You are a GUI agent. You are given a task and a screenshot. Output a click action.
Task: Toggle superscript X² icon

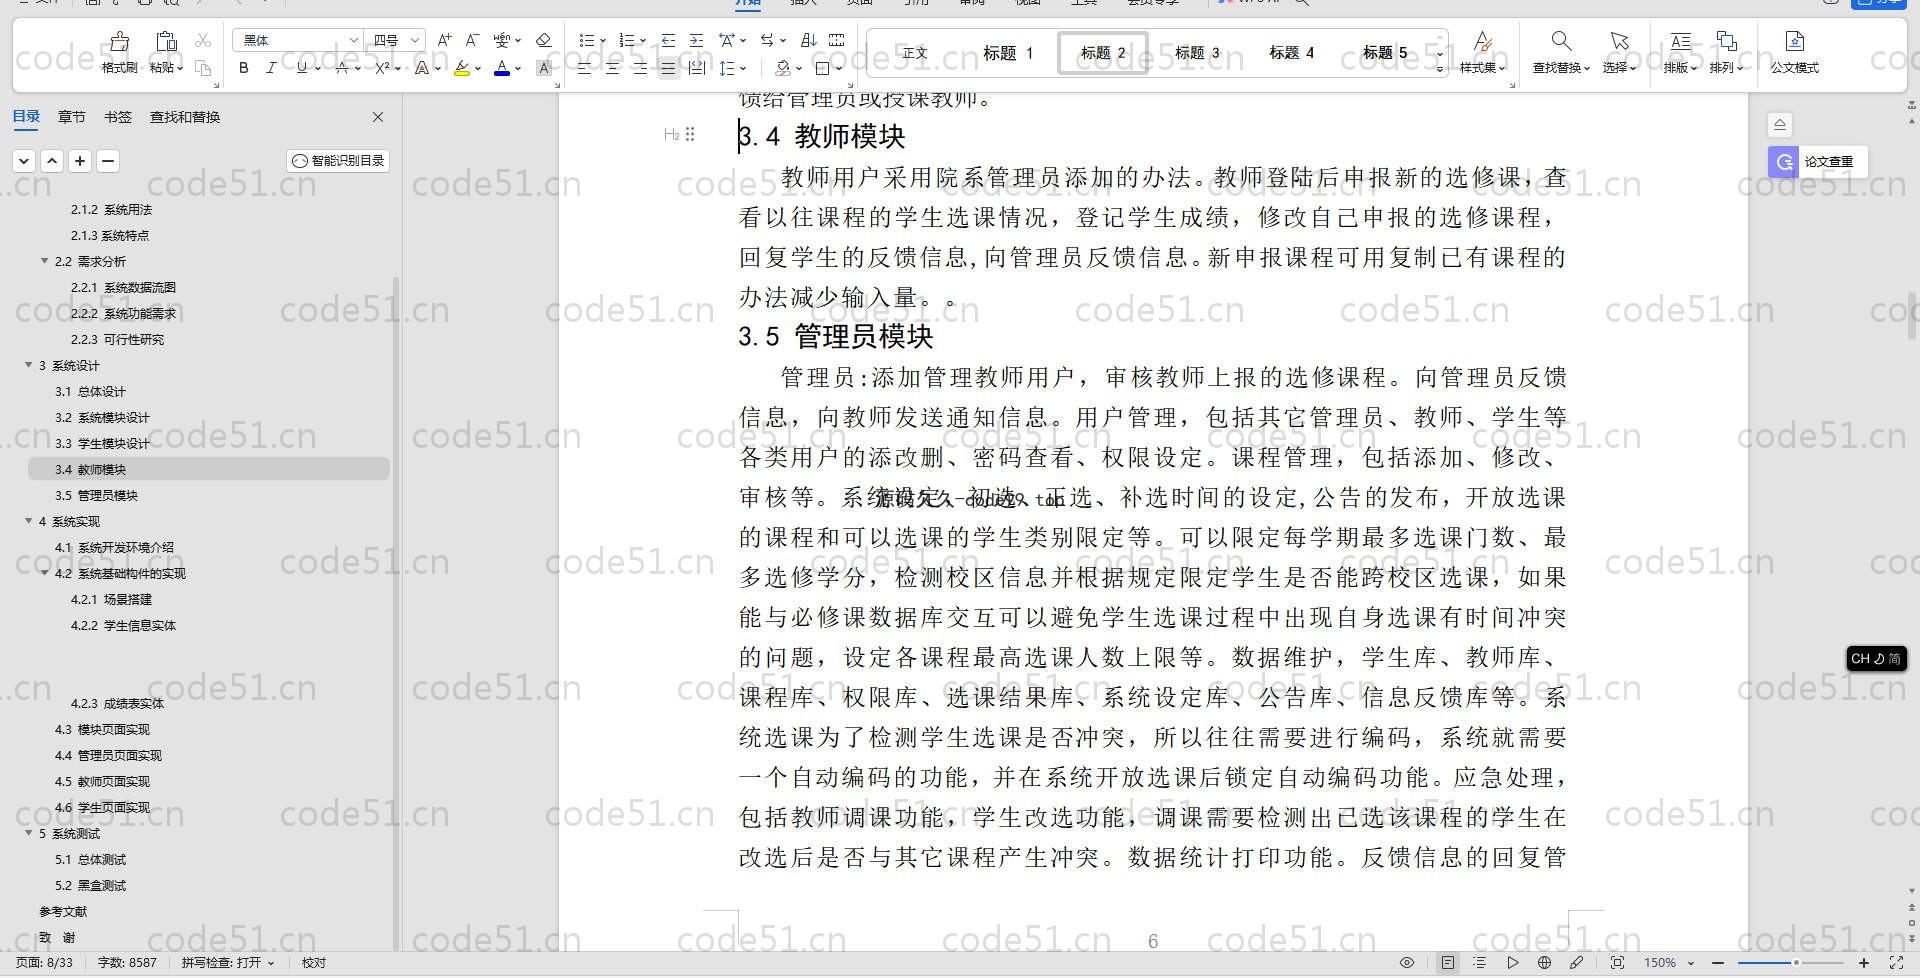tap(381, 68)
